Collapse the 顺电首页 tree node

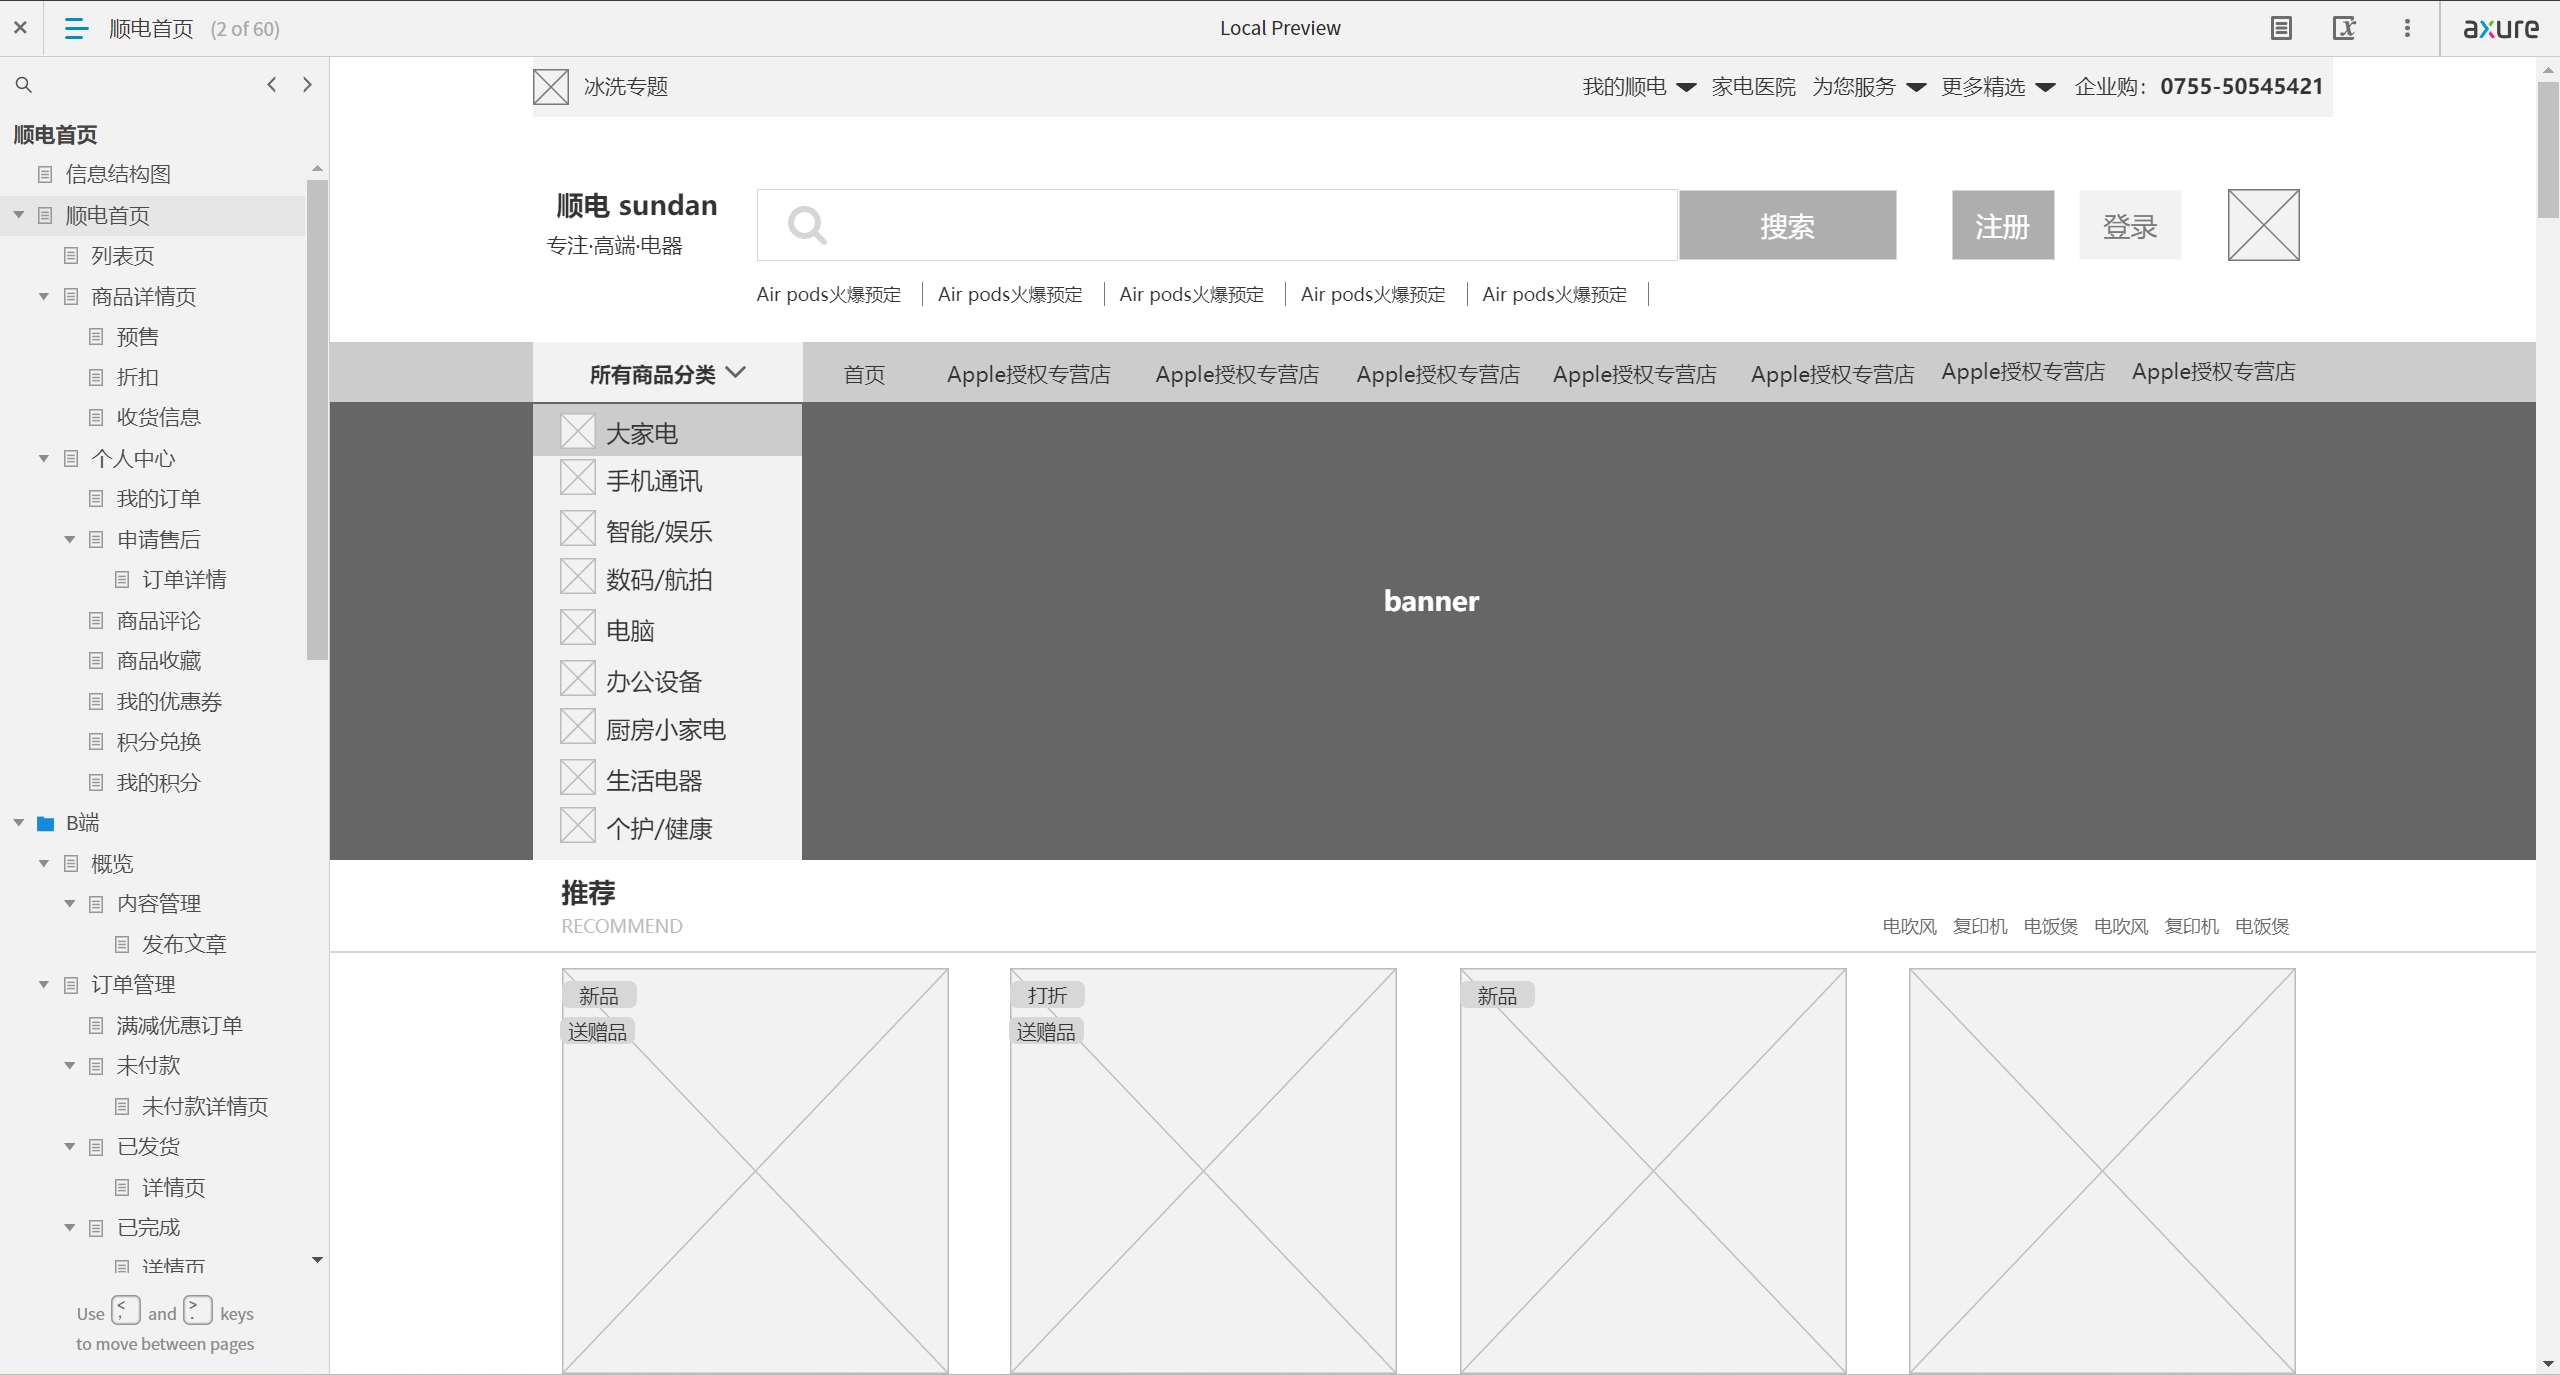(x=19, y=215)
